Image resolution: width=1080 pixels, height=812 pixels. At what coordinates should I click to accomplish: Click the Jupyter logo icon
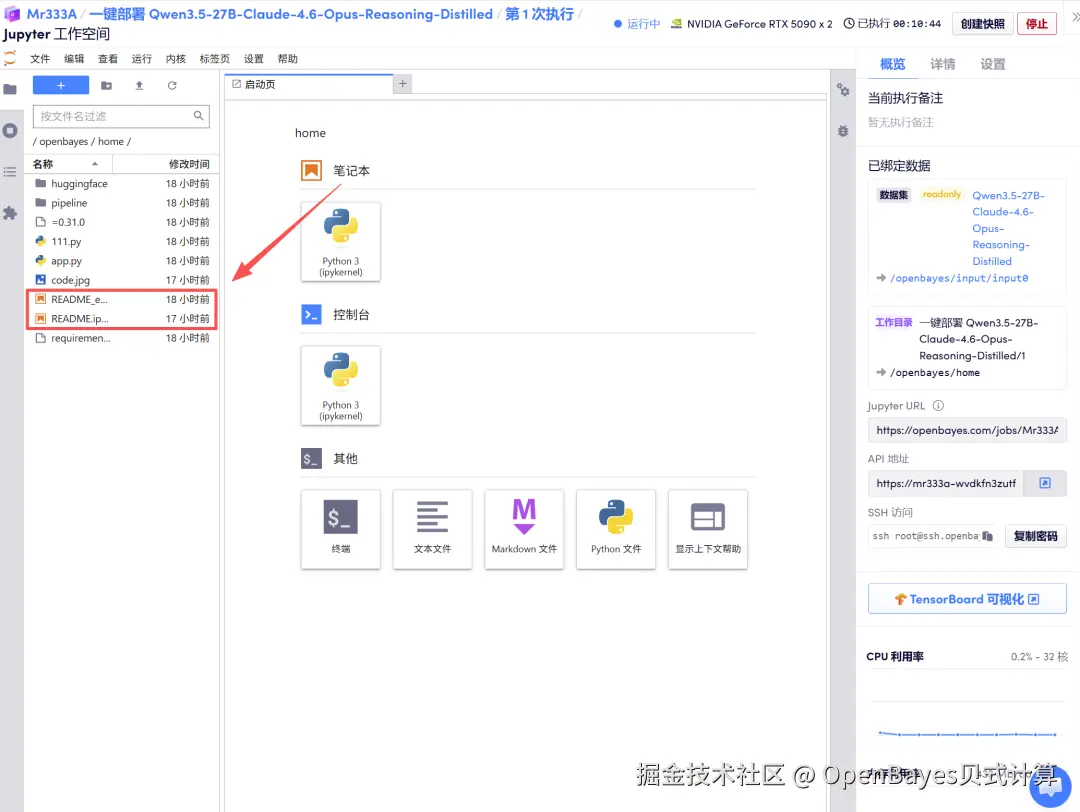[x=10, y=59]
